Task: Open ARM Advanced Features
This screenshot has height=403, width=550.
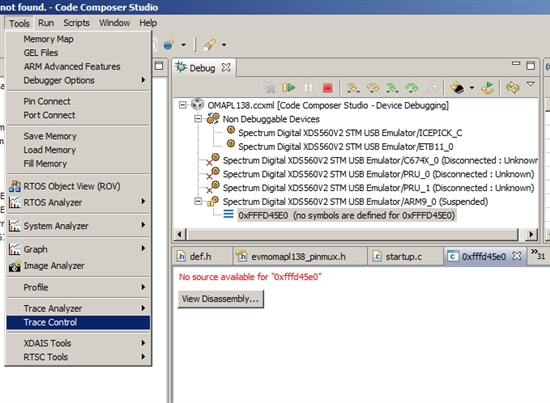Action: pos(78,66)
